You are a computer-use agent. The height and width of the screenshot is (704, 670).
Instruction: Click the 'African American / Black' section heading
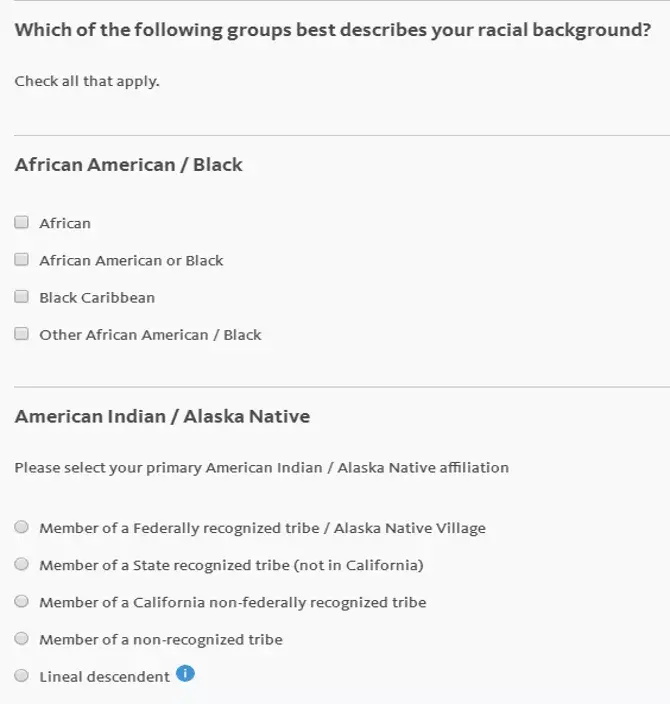[x=129, y=165]
